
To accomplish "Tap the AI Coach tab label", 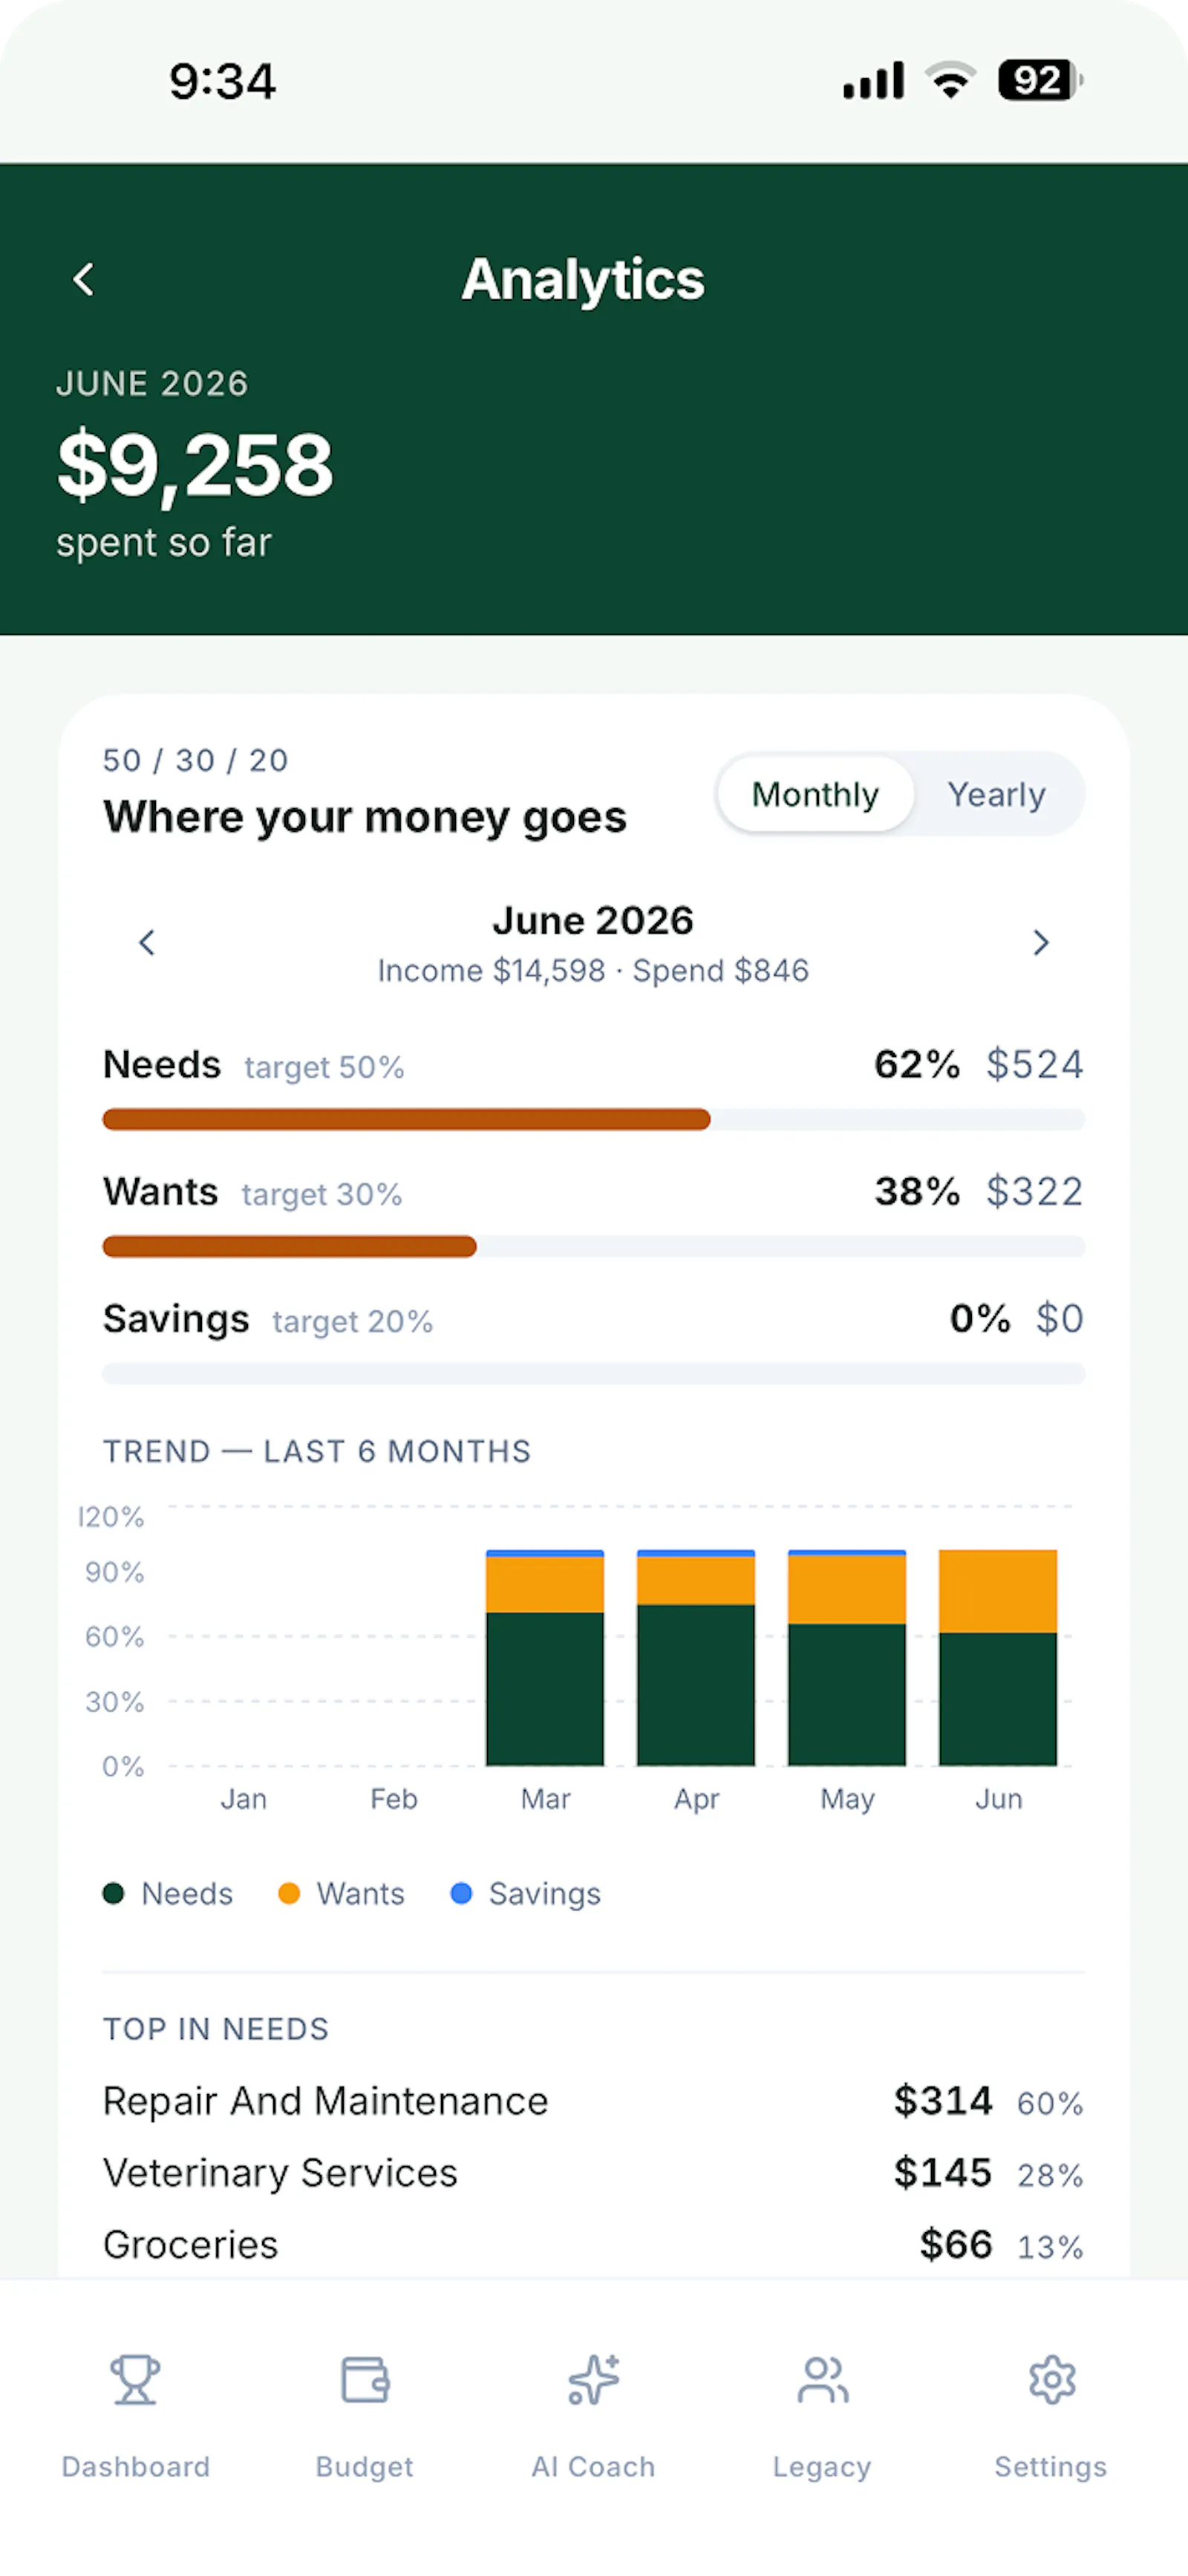I will [593, 2466].
